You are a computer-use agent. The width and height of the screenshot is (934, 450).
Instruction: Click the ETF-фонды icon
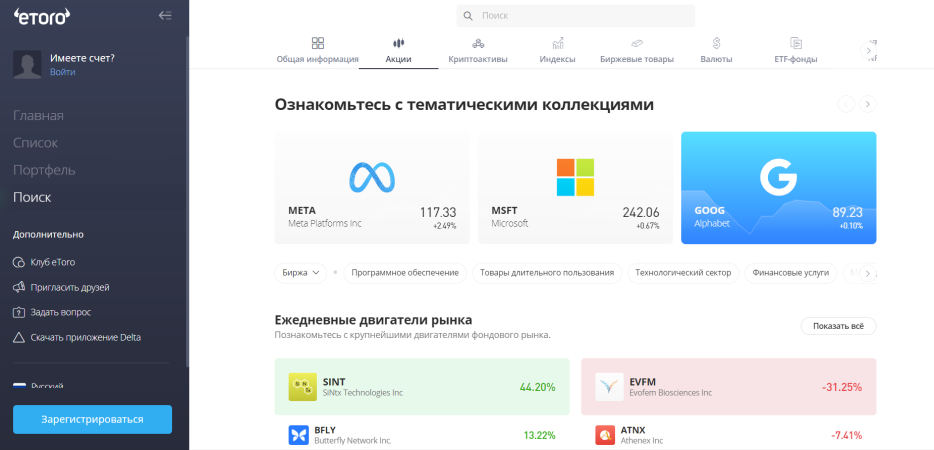pyautogui.click(x=796, y=43)
